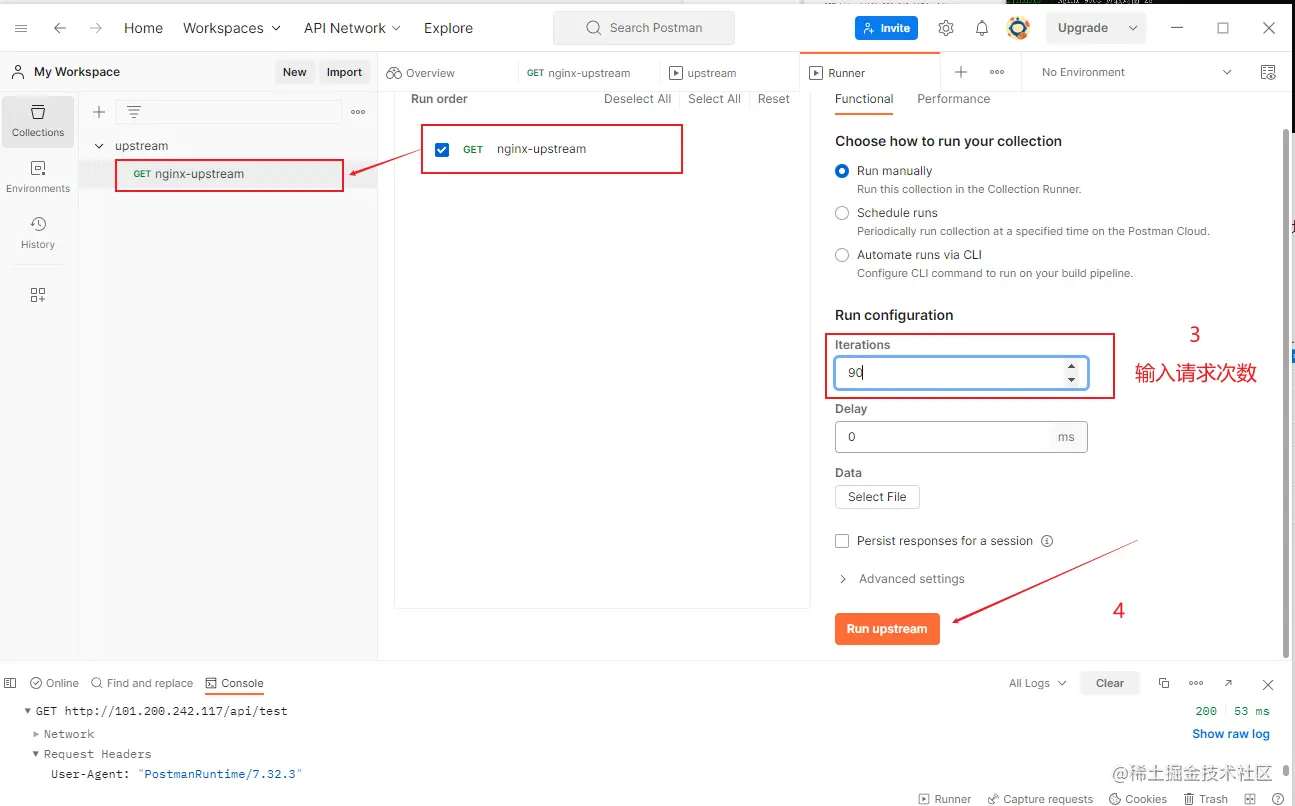Screen dimensions: 1295x806
Task: Switch to the GET nginx-upstream tab
Action: pyautogui.click(x=579, y=73)
